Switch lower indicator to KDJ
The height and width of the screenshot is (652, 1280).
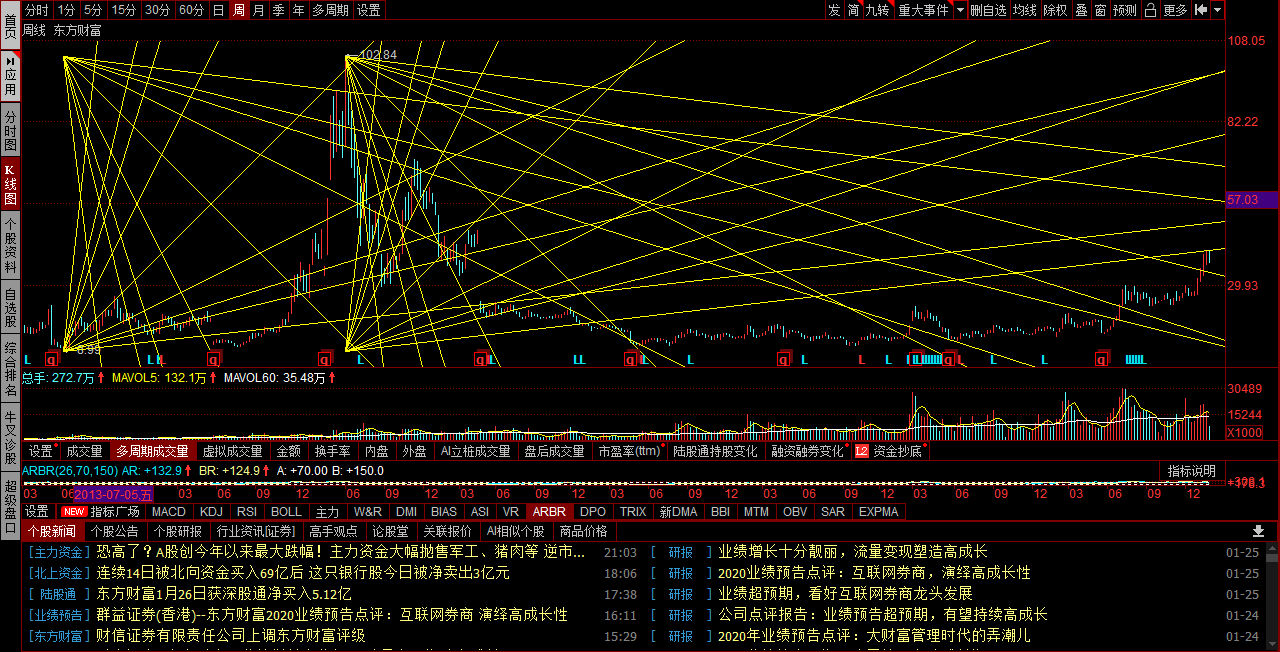pos(211,511)
